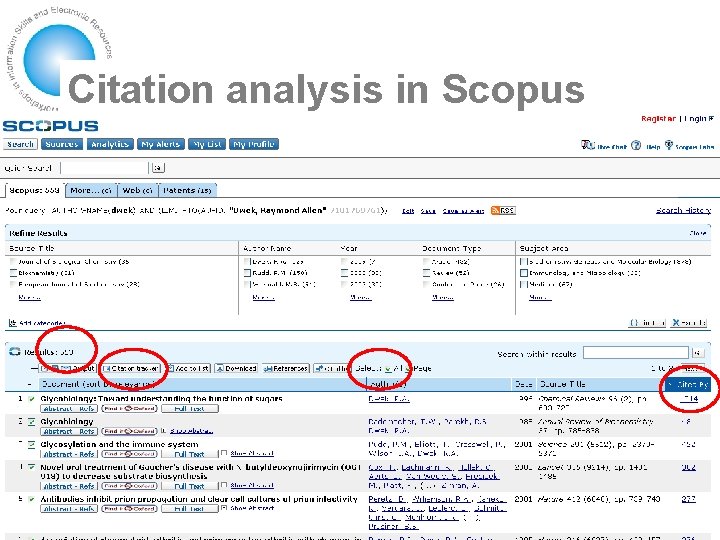720x540 pixels.
Task: Click the References button
Action: (286, 368)
